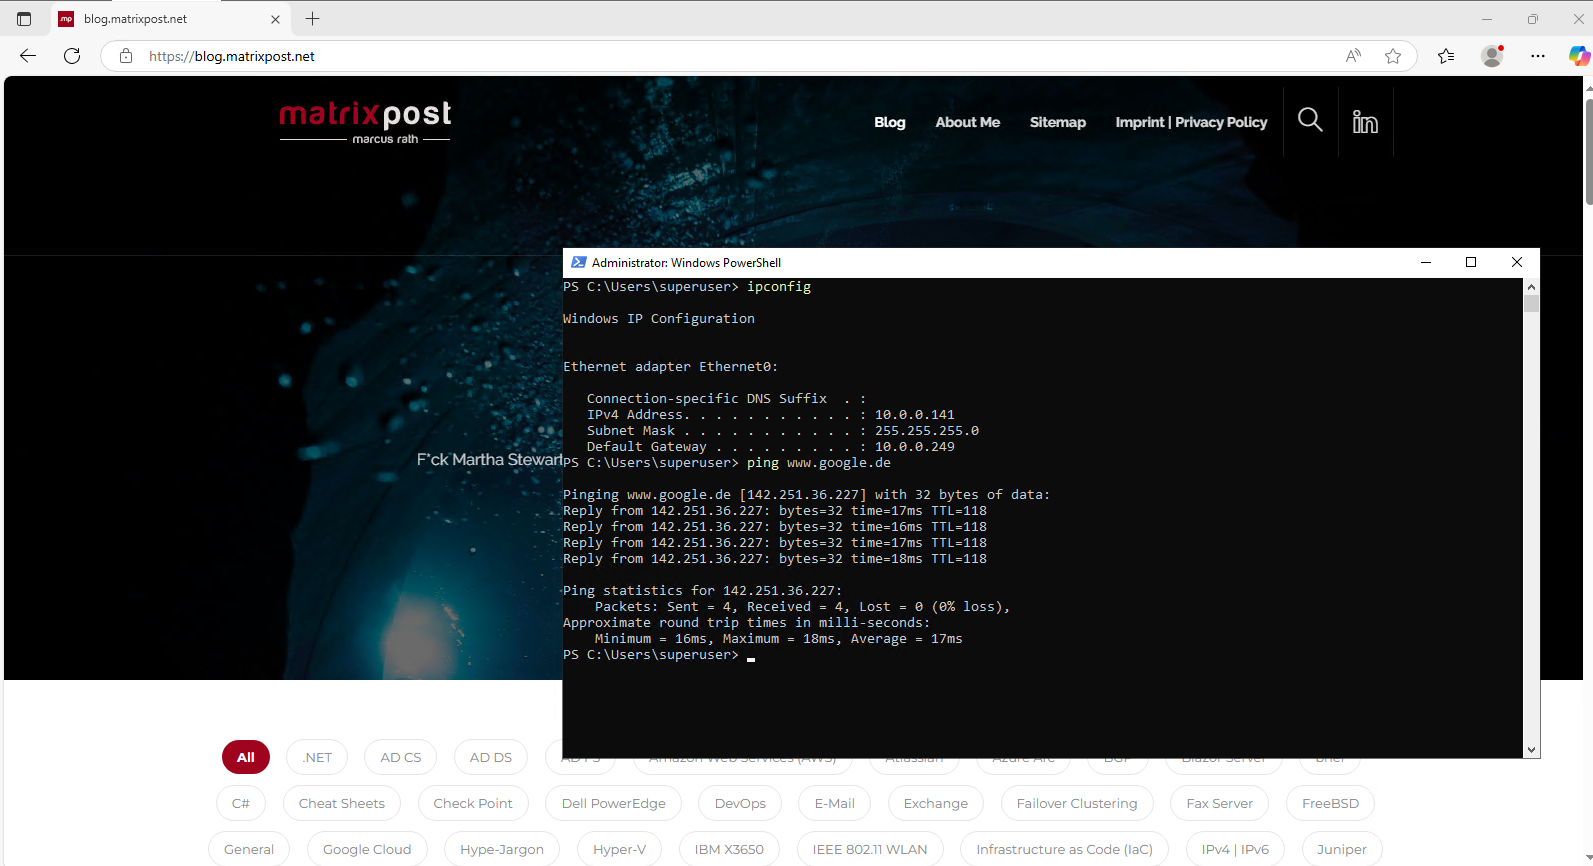Click PowerShell scrollbar up arrow

pyautogui.click(x=1531, y=287)
